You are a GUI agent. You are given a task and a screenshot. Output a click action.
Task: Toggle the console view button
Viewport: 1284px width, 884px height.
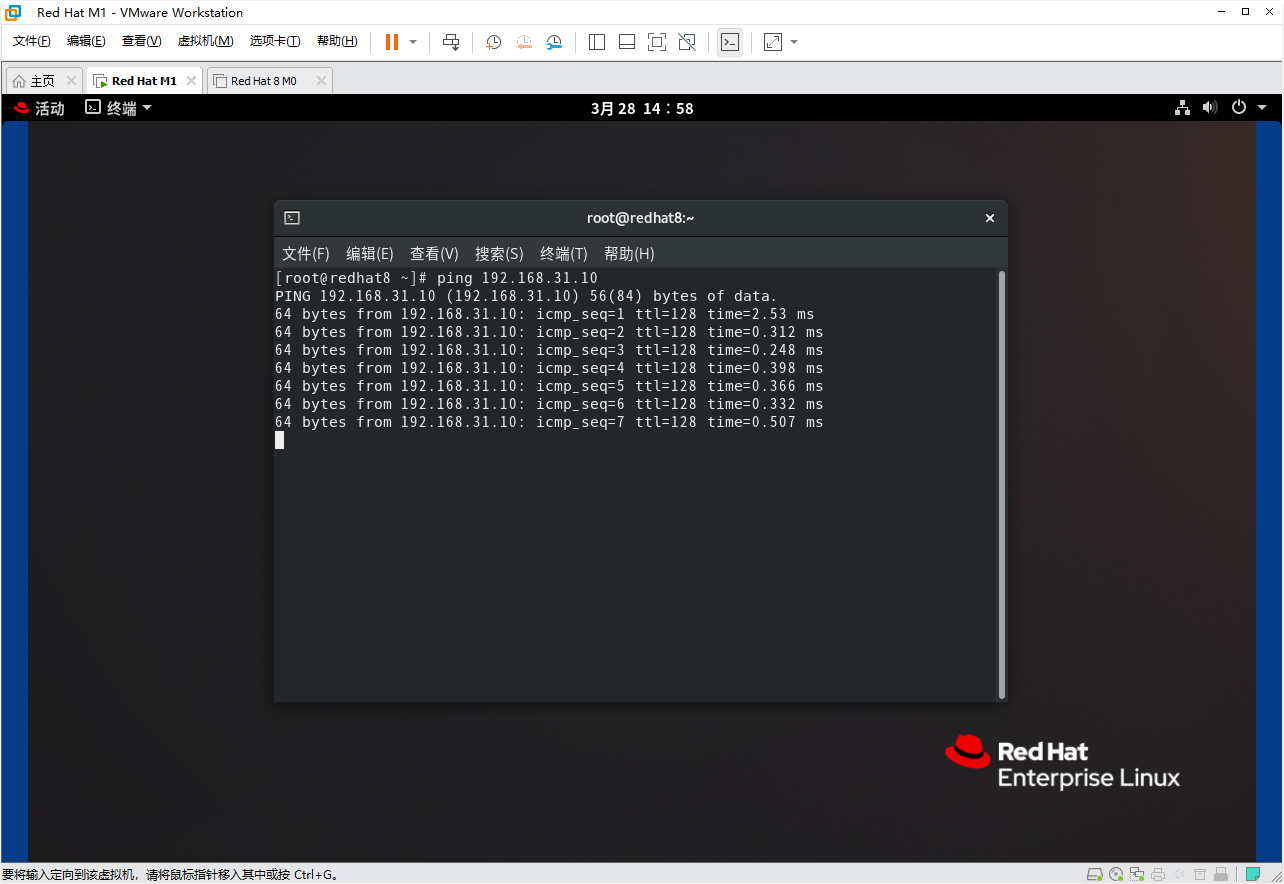pos(730,42)
